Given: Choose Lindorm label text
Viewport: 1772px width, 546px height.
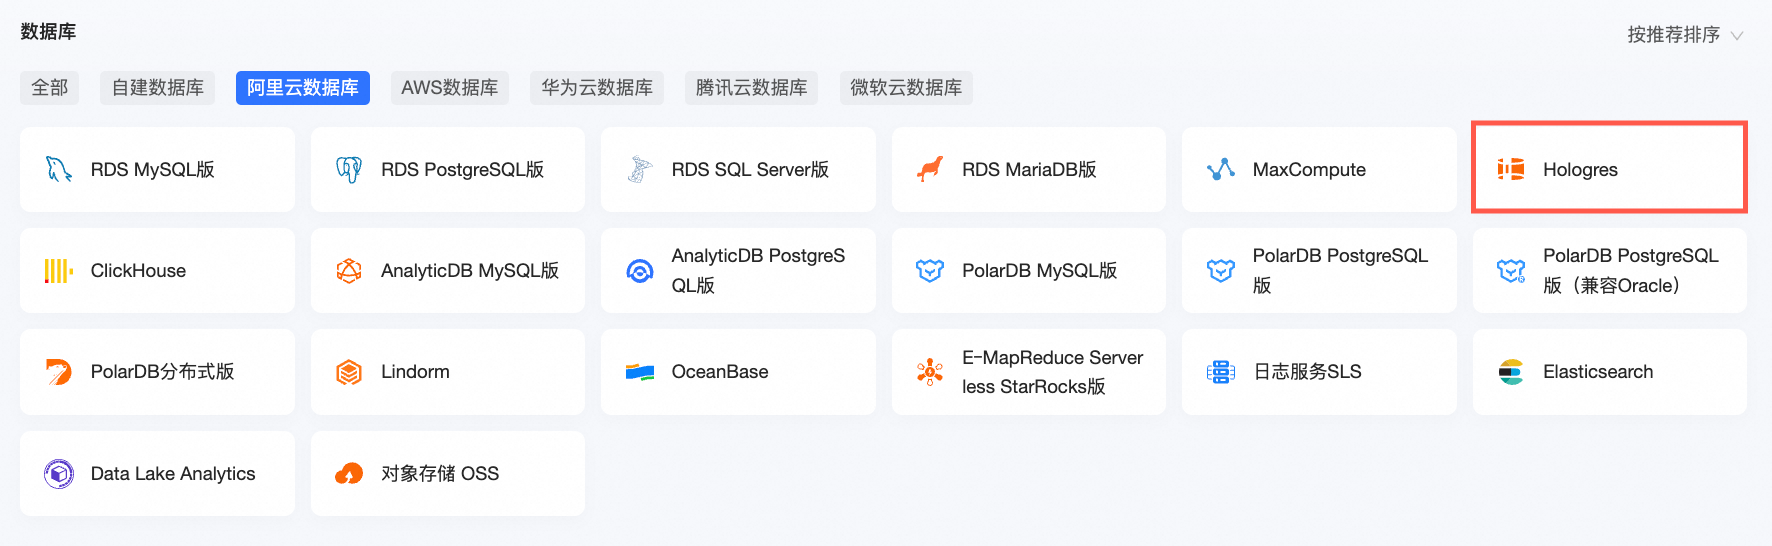Looking at the screenshot, I should pos(415,372).
